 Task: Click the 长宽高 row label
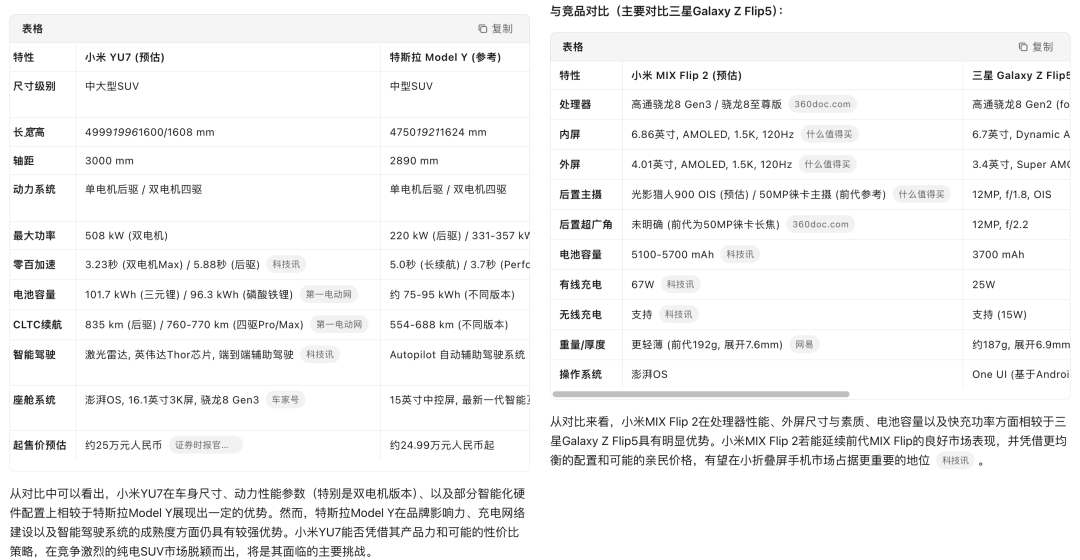point(30,132)
